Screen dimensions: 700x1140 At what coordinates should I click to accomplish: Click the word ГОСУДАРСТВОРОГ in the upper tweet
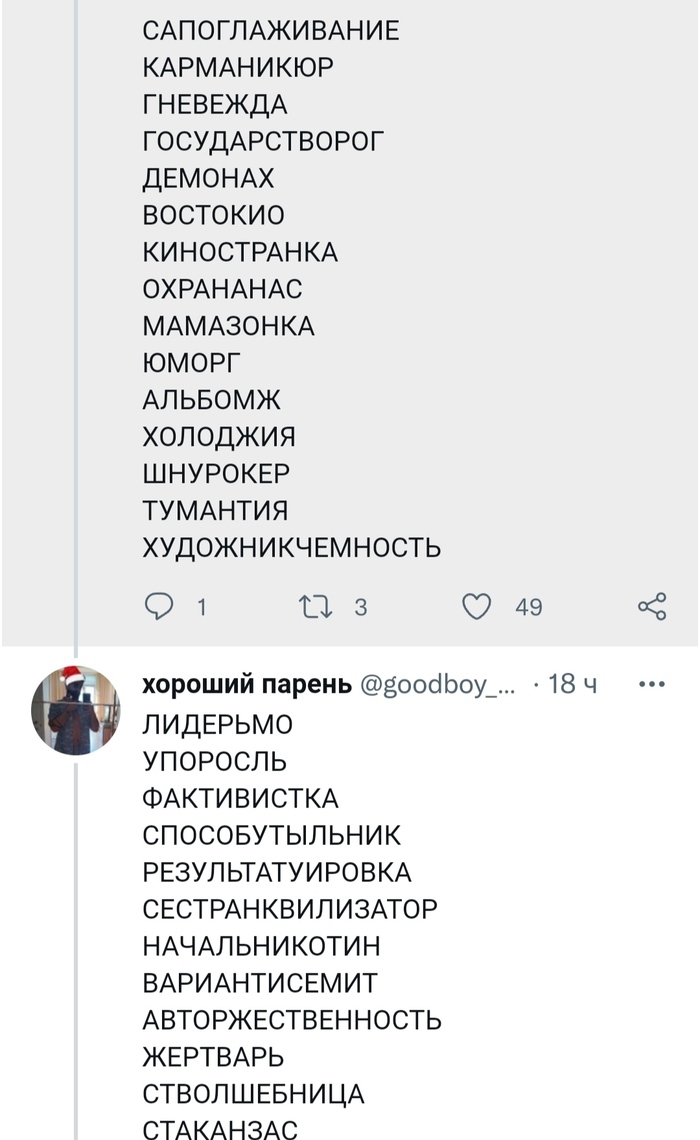[264, 142]
